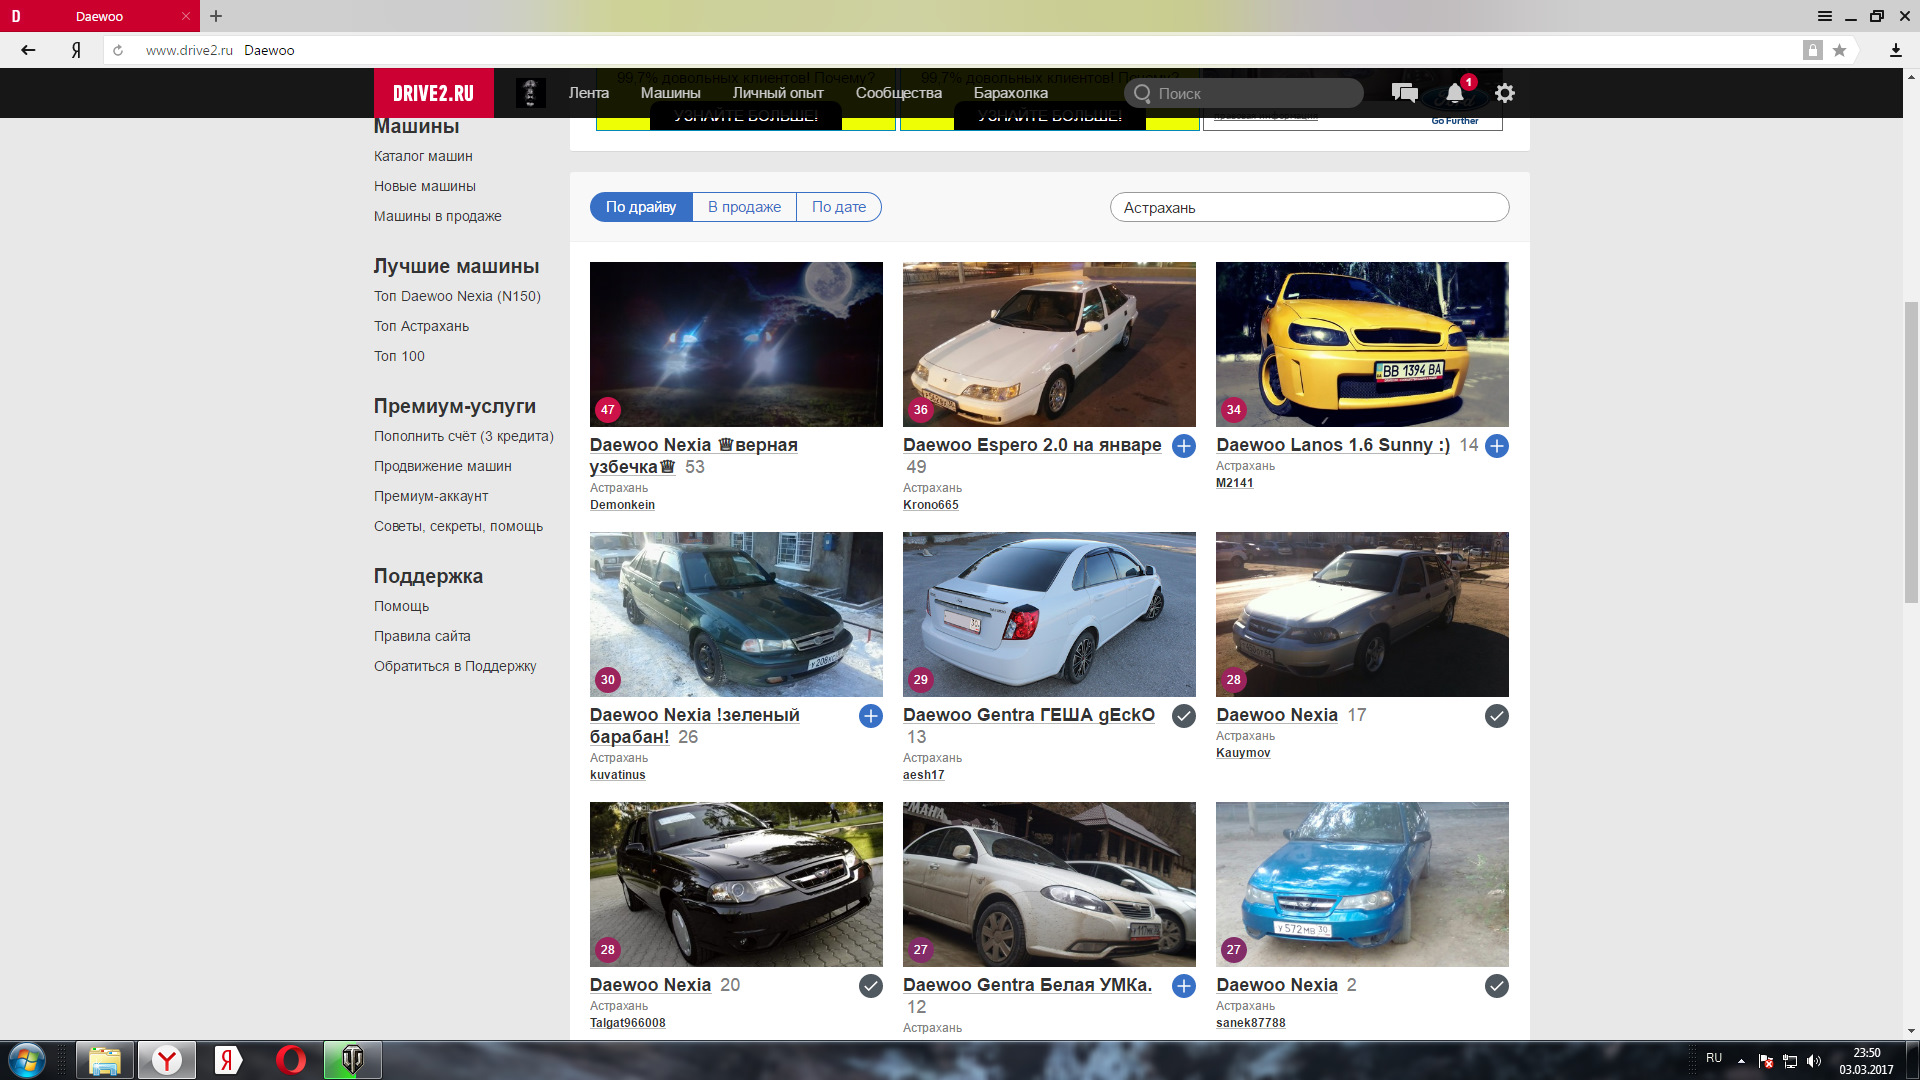The image size is (1920, 1080).
Task: Open browser hamburger menu
Action: (x=1824, y=16)
